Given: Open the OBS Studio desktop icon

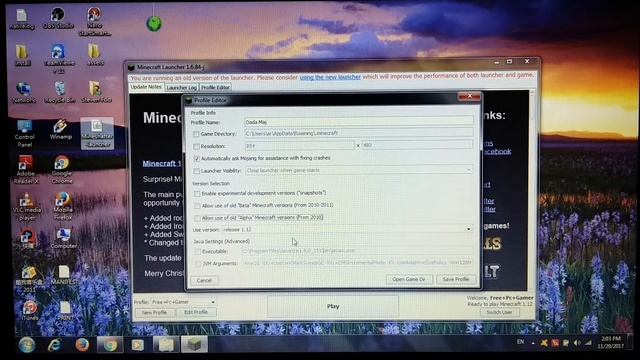Looking at the screenshot, I should coord(58,18).
